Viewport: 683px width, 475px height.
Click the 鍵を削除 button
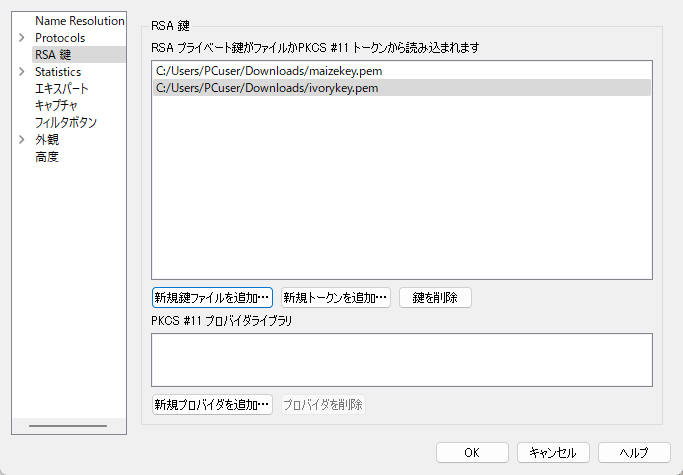[435, 298]
